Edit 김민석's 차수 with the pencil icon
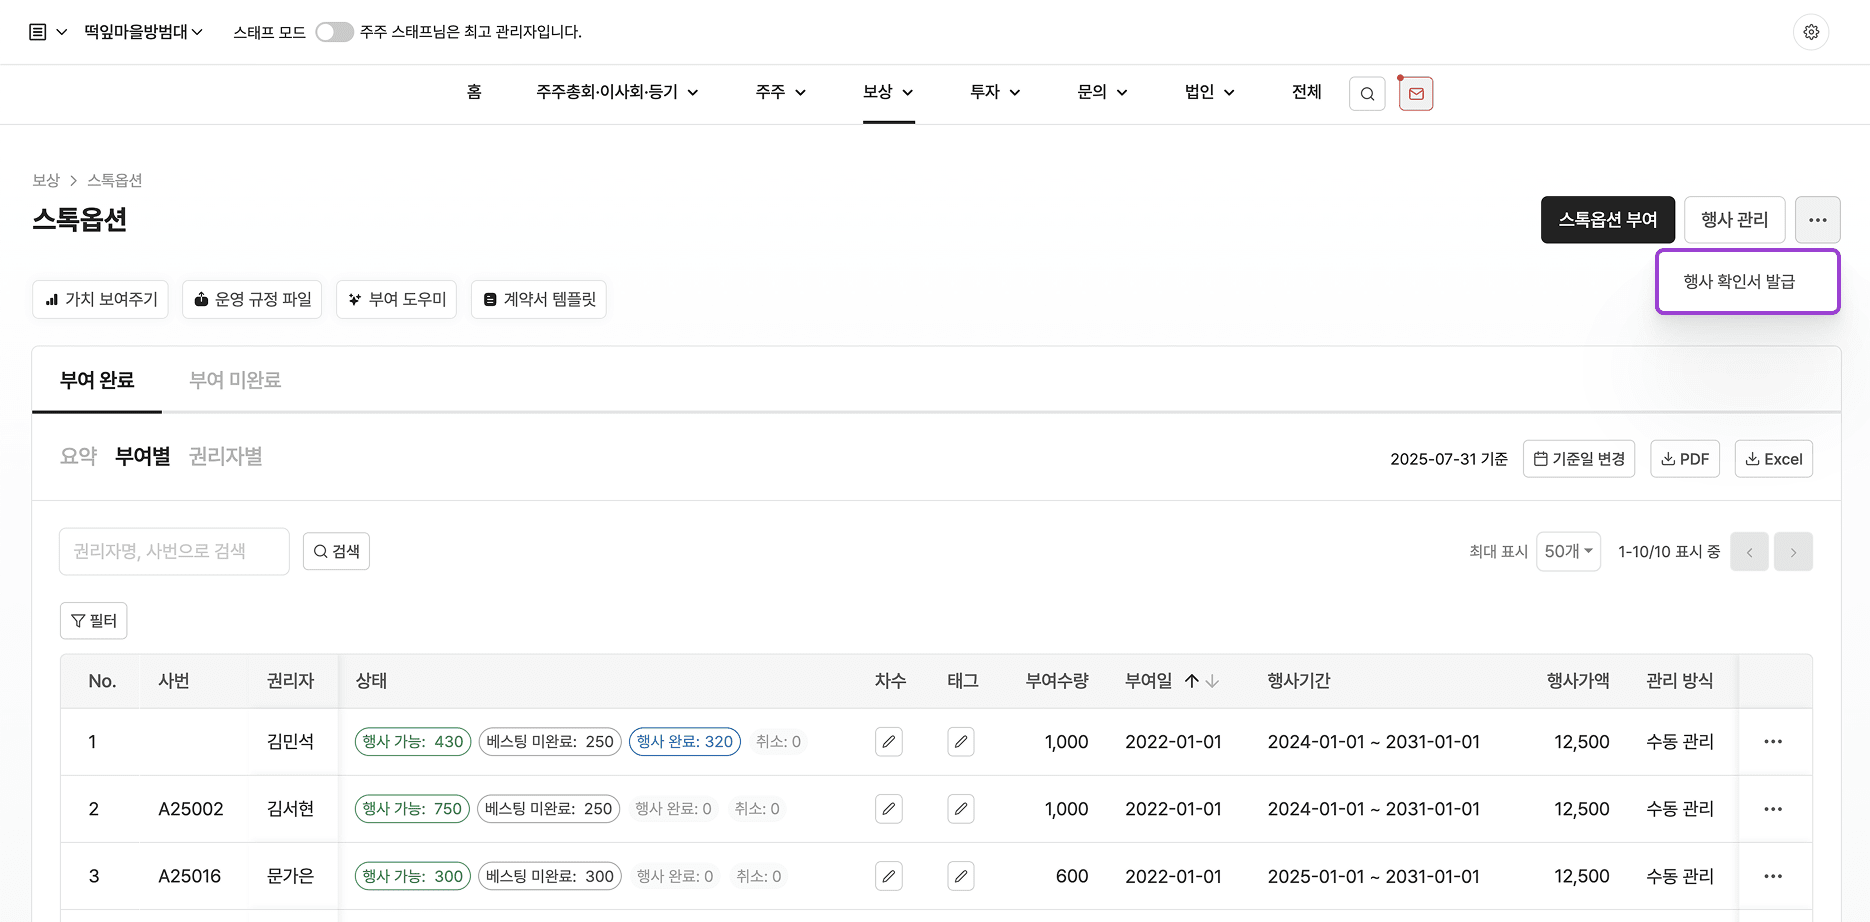The image size is (1870, 922). [x=888, y=741]
